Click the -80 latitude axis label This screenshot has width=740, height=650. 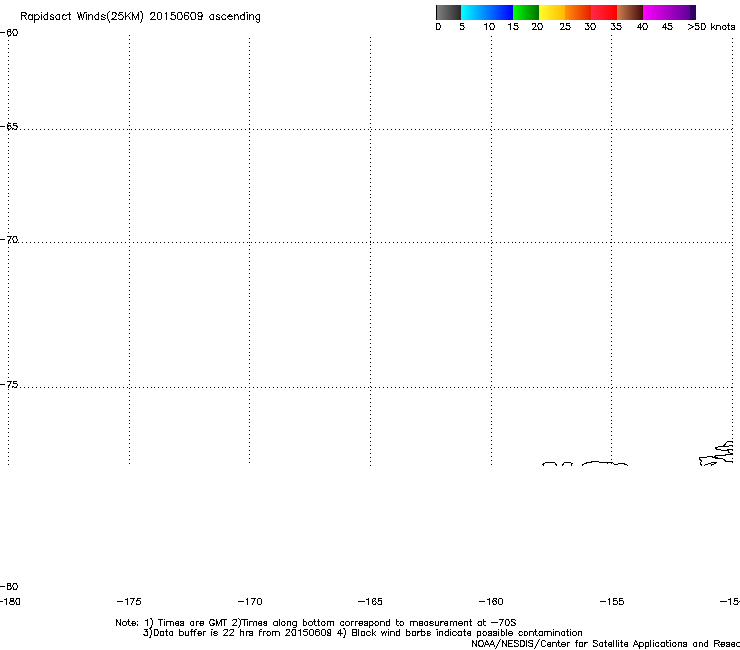(x=9, y=587)
